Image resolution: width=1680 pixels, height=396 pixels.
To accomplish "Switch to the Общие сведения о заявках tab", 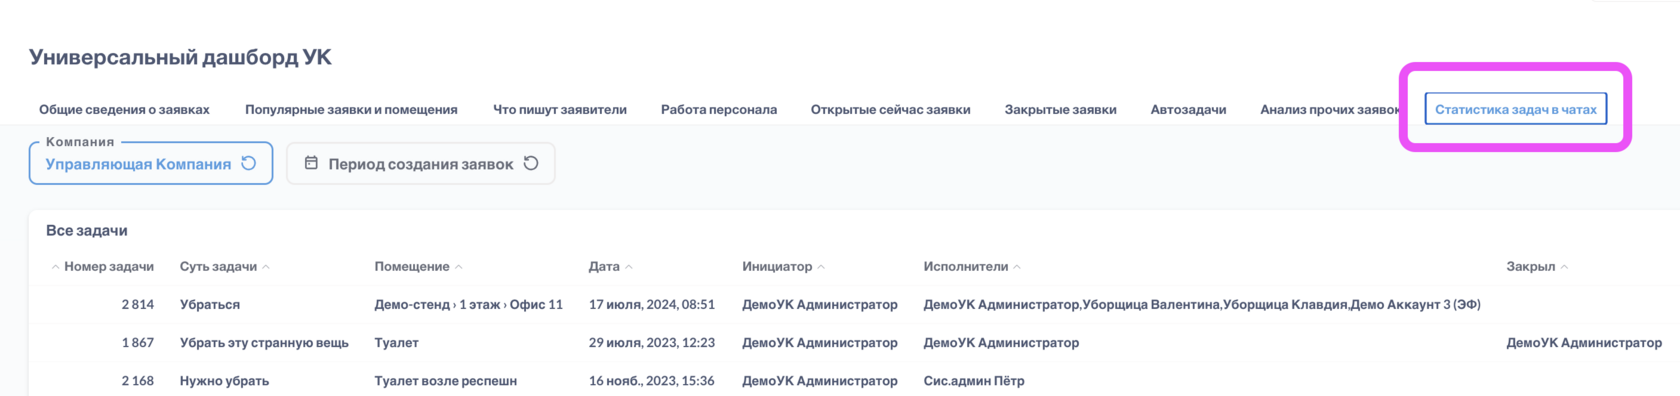I will (124, 110).
